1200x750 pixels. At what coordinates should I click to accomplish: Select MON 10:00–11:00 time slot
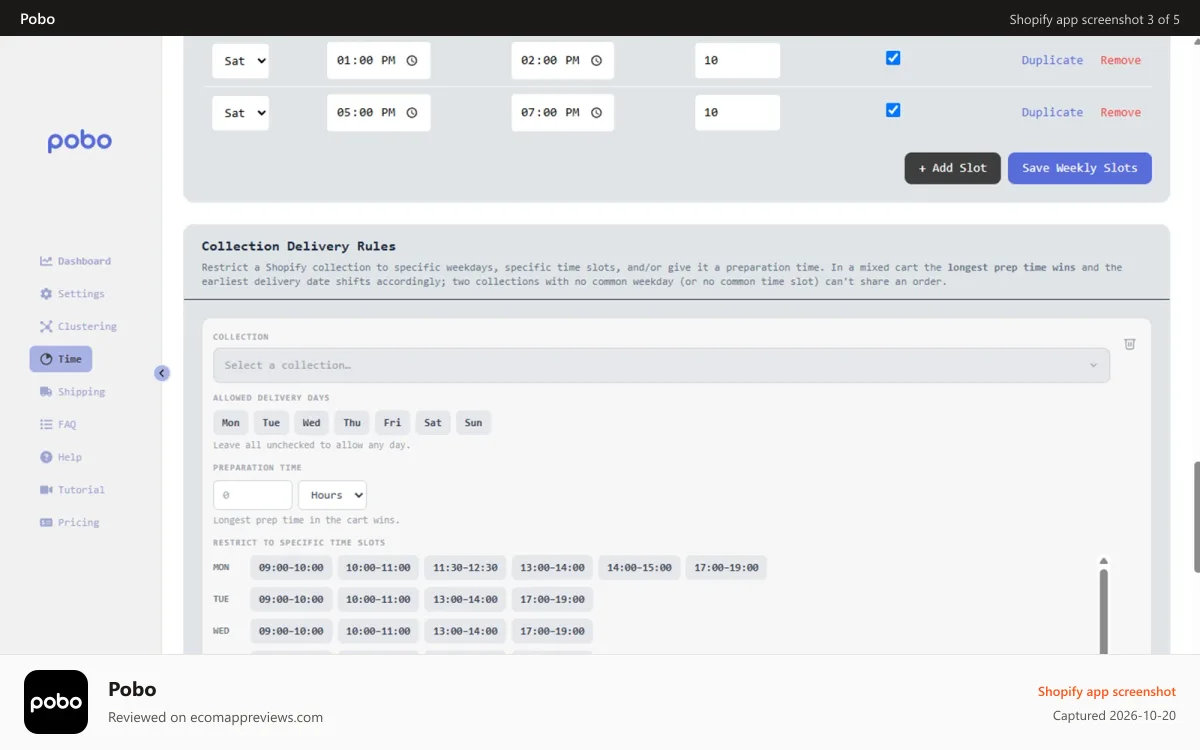pyautogui.click(x=378, y=568)
